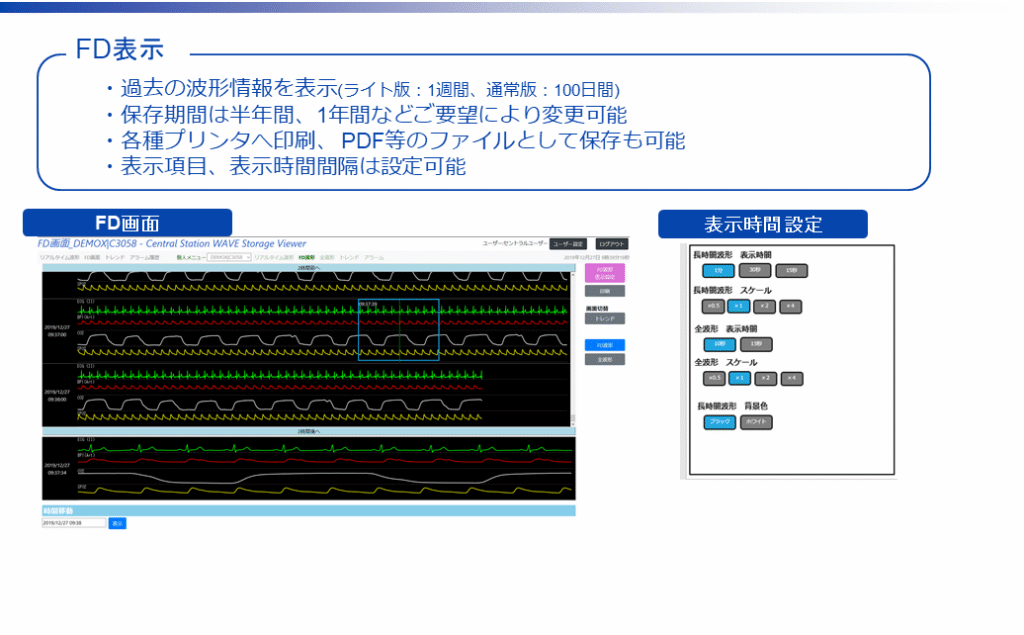This screenshot has height=635, width=1024.
Task: Choose ×0.5 scale for full waveform
Action: 713,378
